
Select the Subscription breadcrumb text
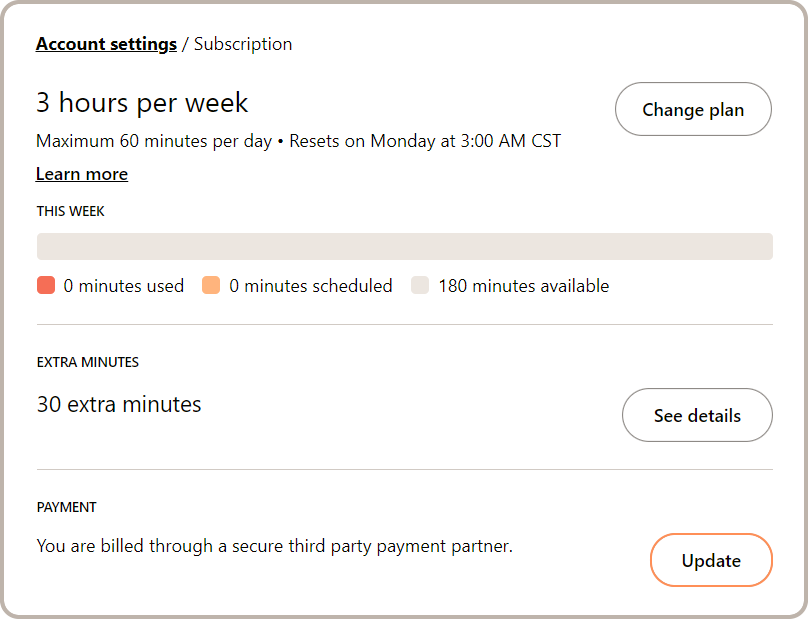[x=243, y=44]
